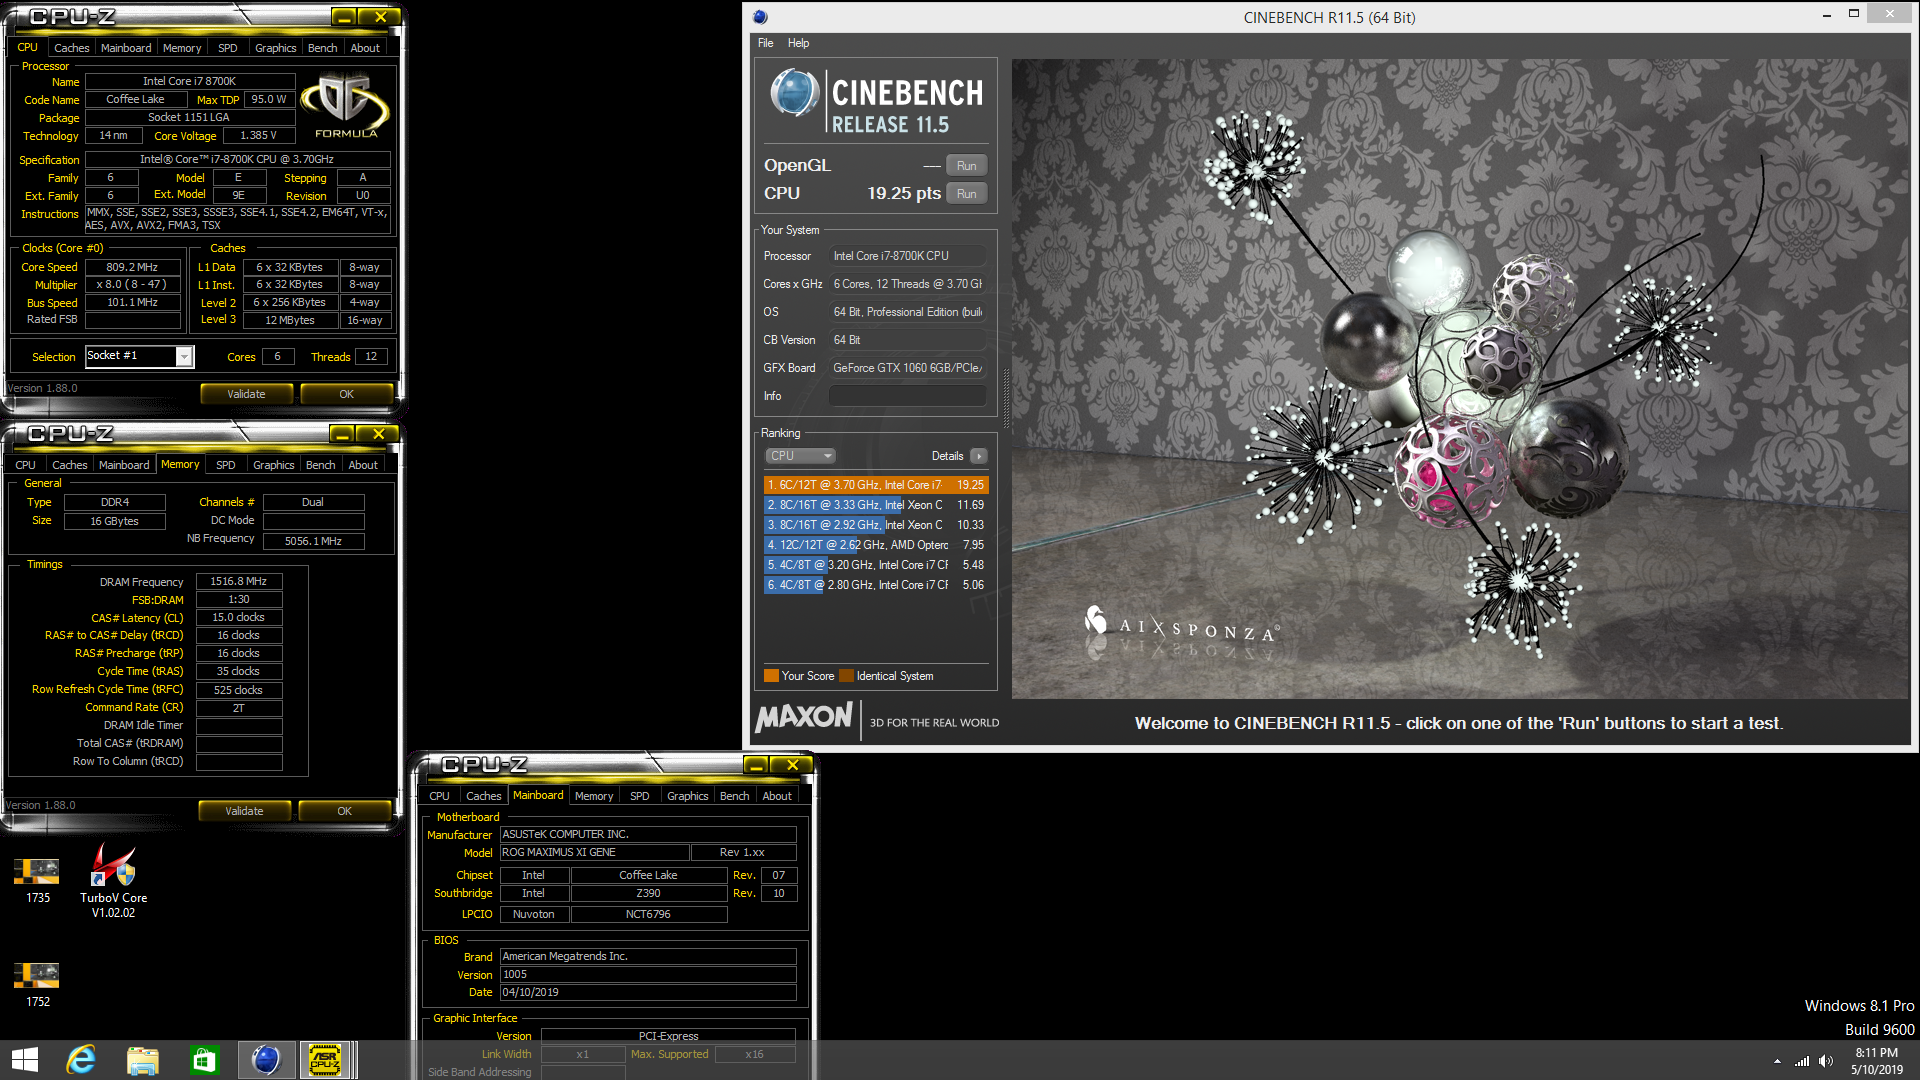Minimize the top CPU-Z window
The height and width of the screenshot is (1080, 1920).
point(344,17)
